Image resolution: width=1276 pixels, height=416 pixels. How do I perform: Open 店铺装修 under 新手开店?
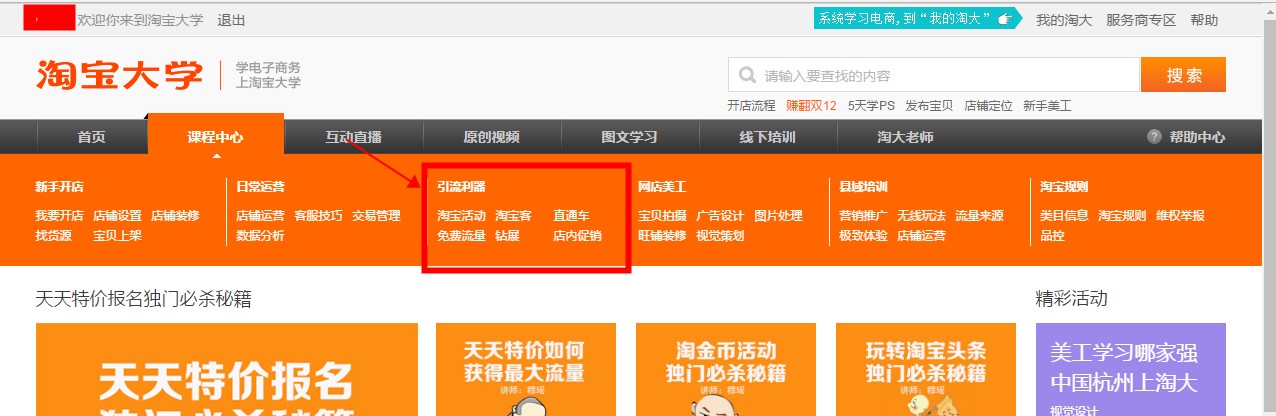(175, 215)
